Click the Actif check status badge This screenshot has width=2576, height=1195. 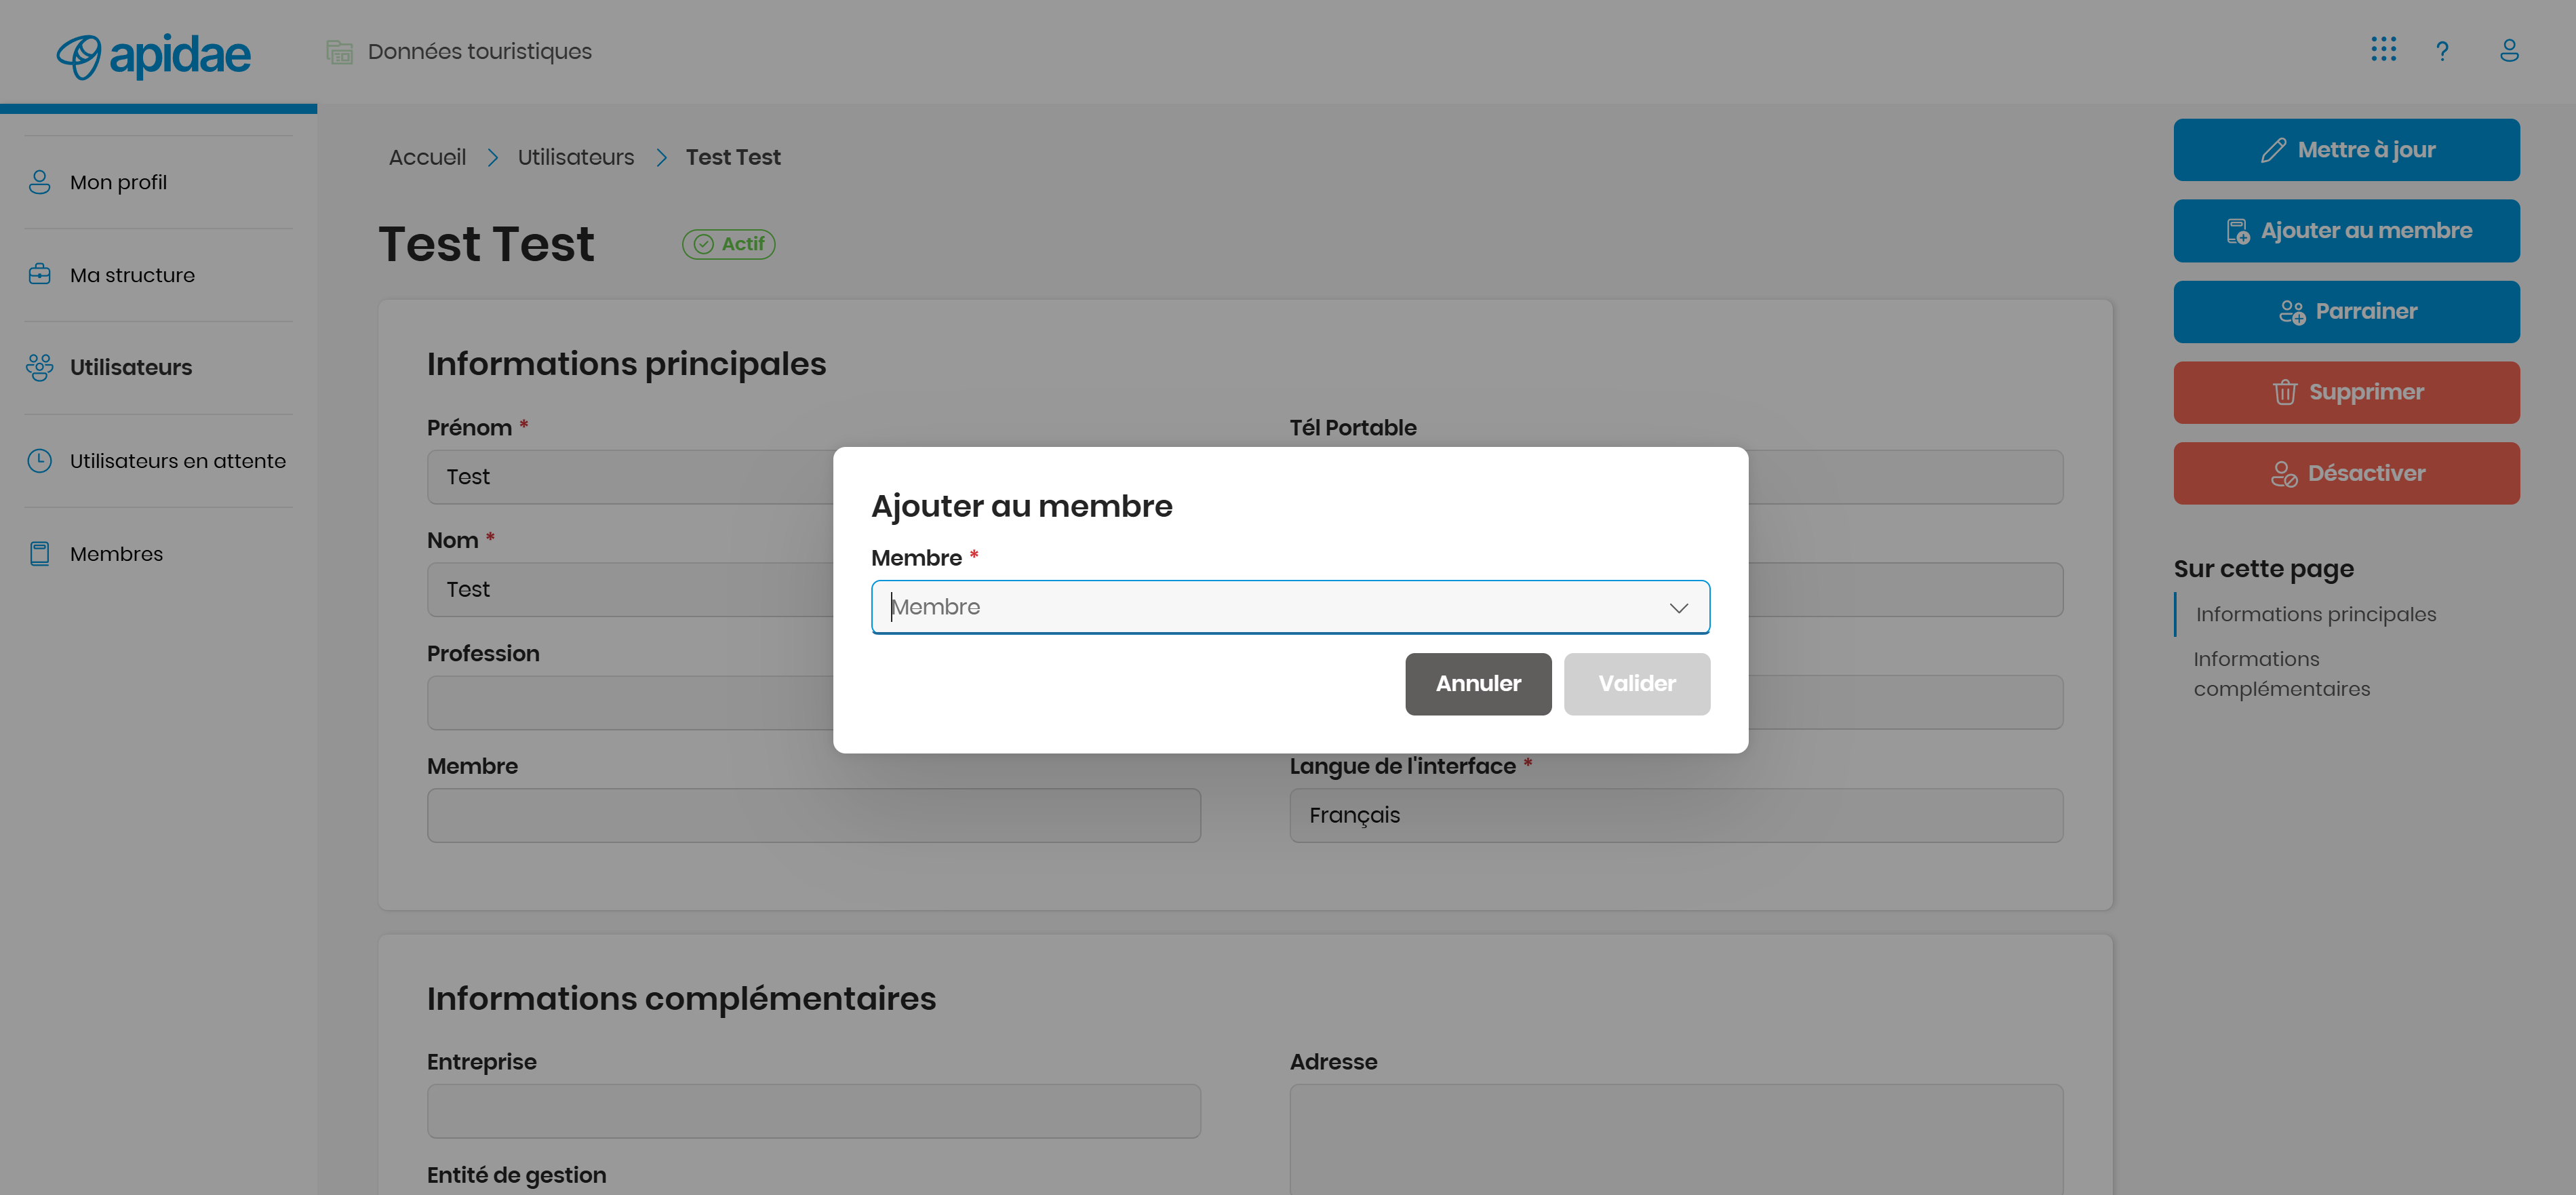coord(729,244)
